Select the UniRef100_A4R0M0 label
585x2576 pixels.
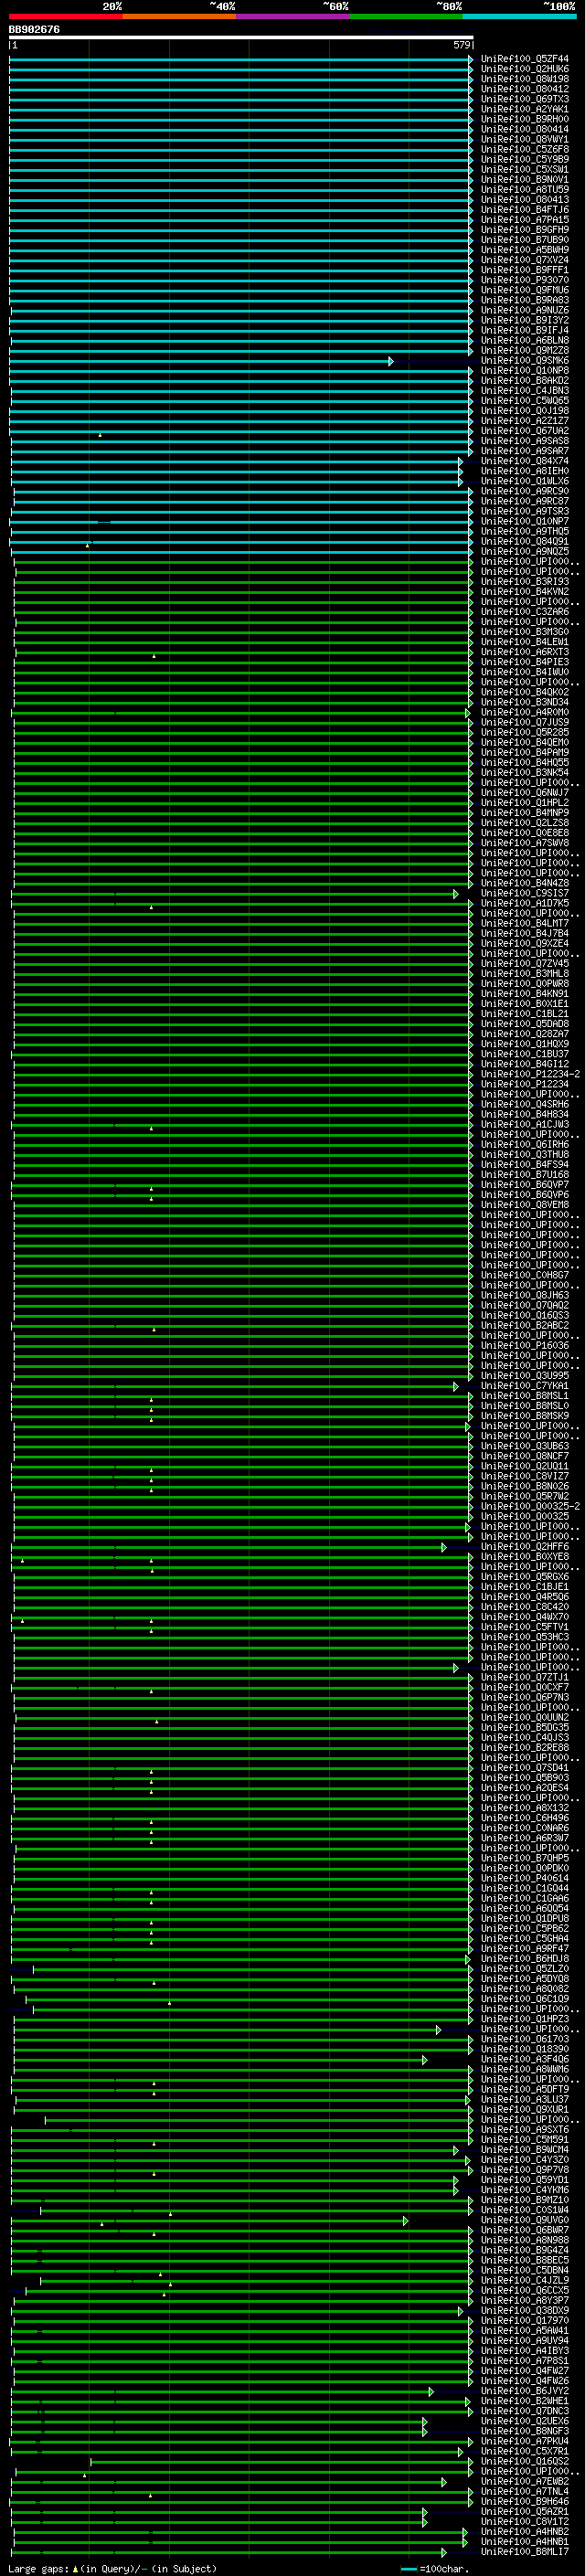525,712
